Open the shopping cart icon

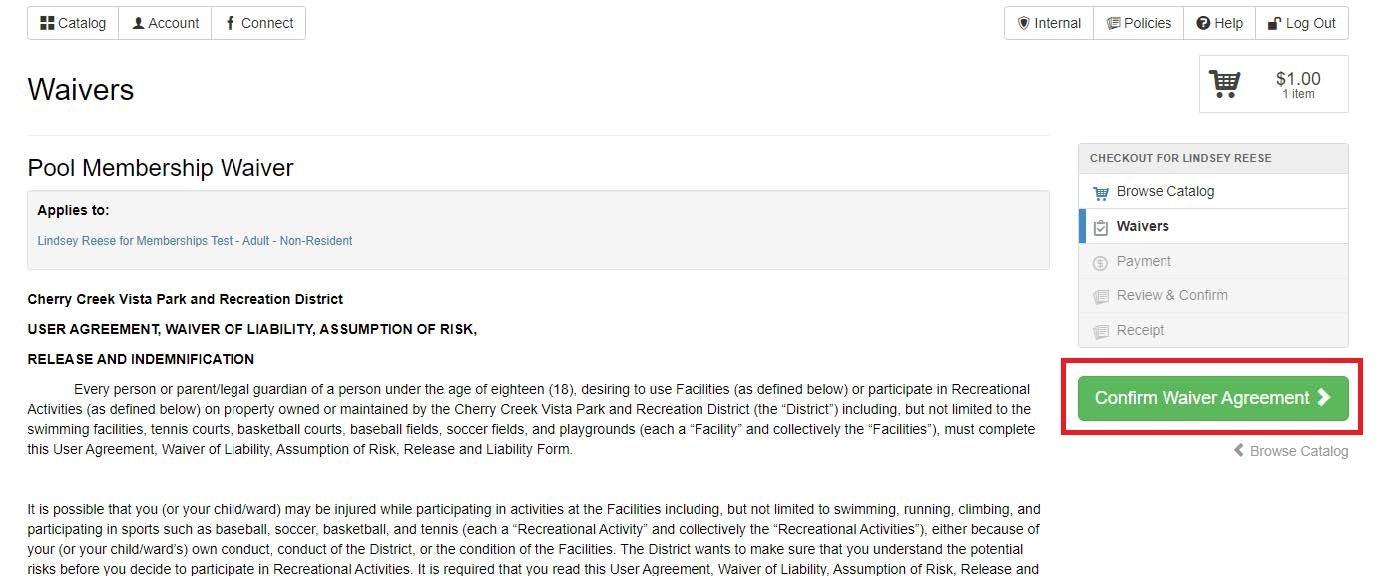[1225, 83]
